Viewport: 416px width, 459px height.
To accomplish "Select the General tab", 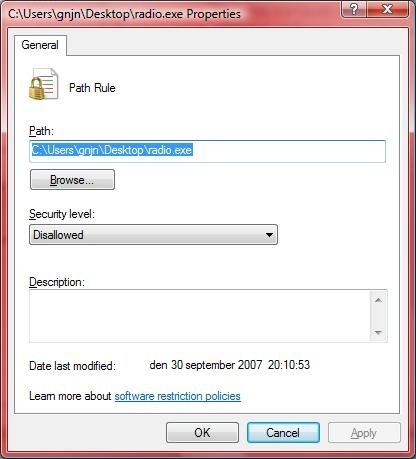I will [40, 45].
